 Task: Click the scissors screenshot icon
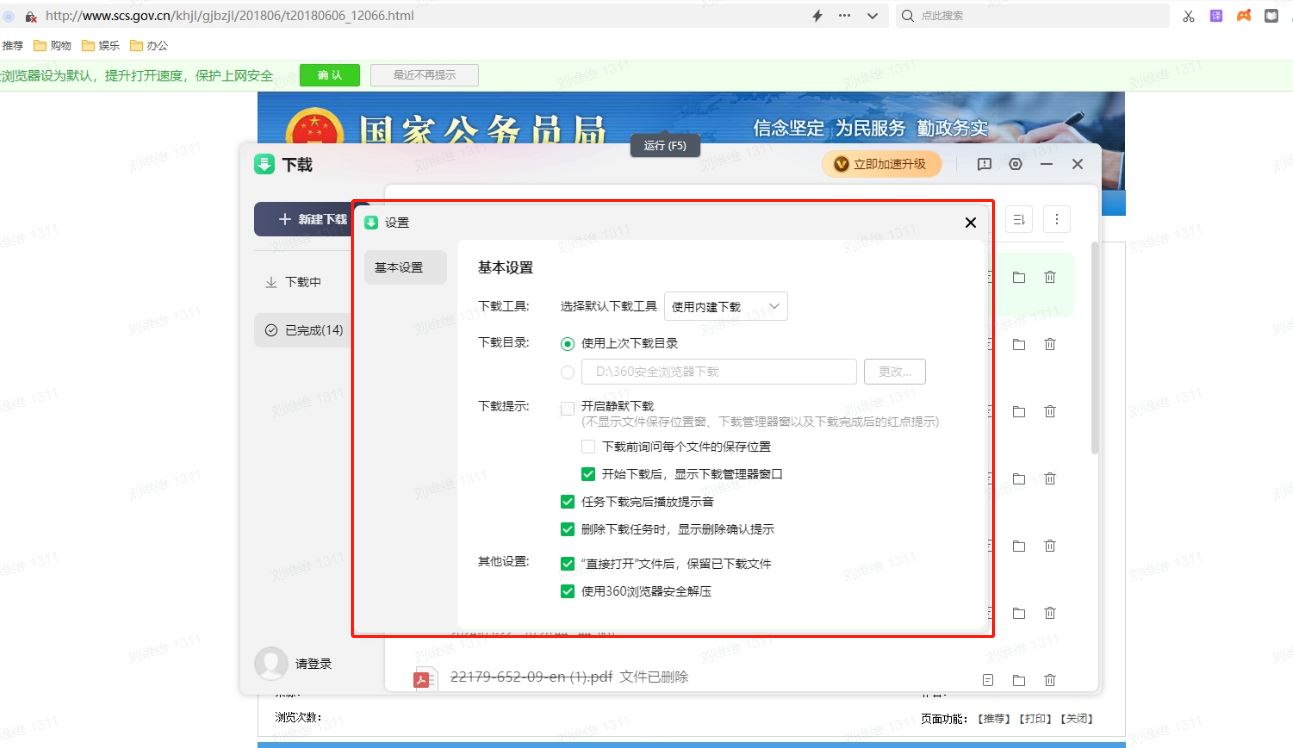point(1189,16)
